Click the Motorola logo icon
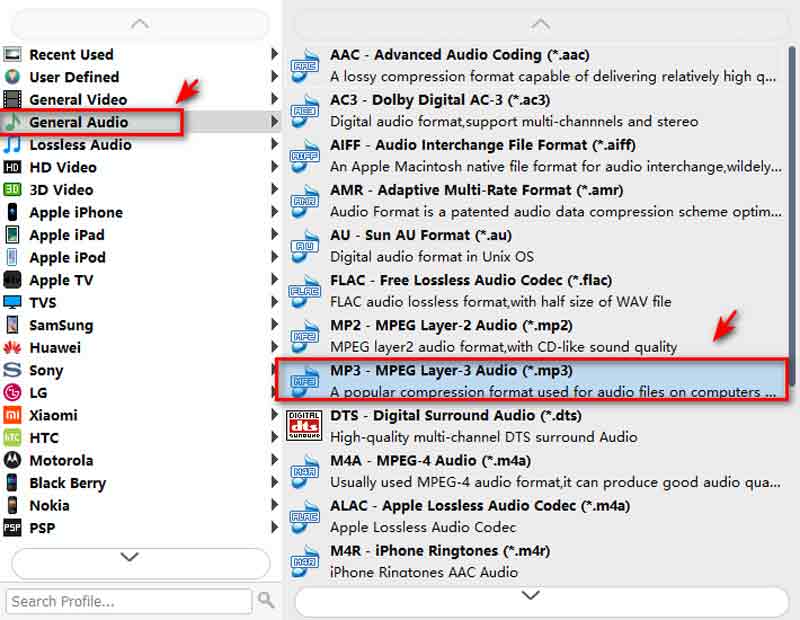The height and width of the screenshot is (620, 800). [x=12, y=460]
